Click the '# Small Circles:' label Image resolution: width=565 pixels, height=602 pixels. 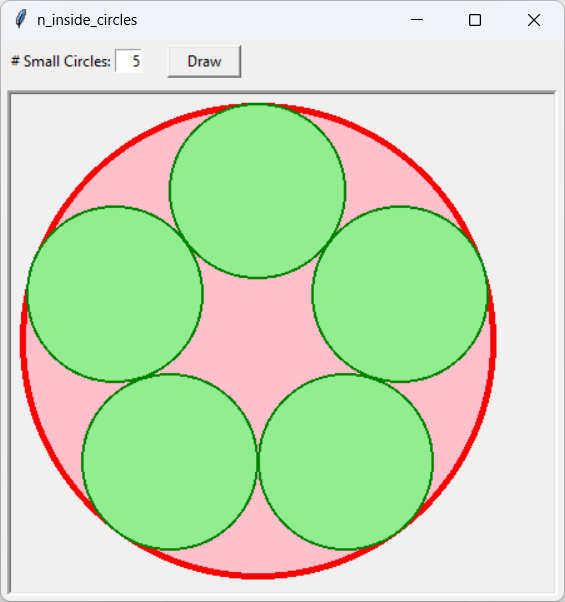[61, 61]
